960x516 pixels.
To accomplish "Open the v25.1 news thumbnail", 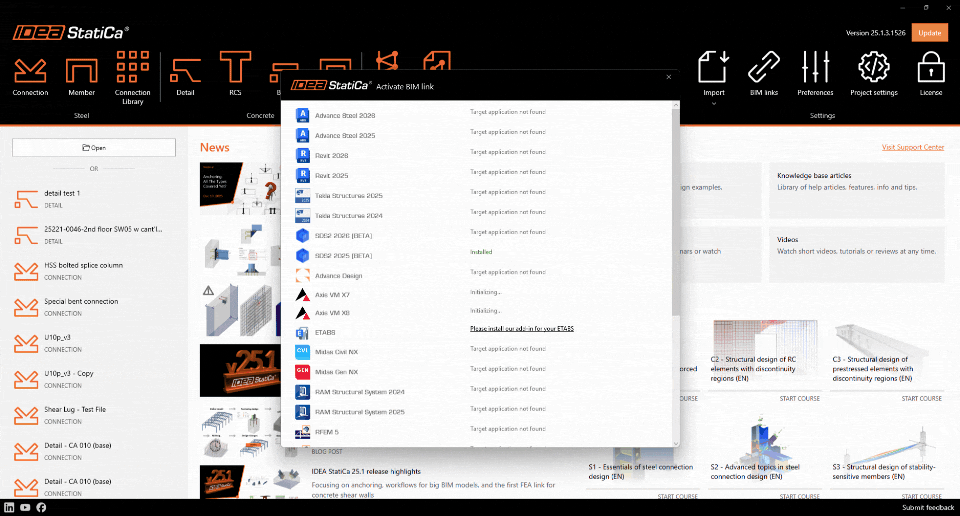I will [x=240, y=370].
